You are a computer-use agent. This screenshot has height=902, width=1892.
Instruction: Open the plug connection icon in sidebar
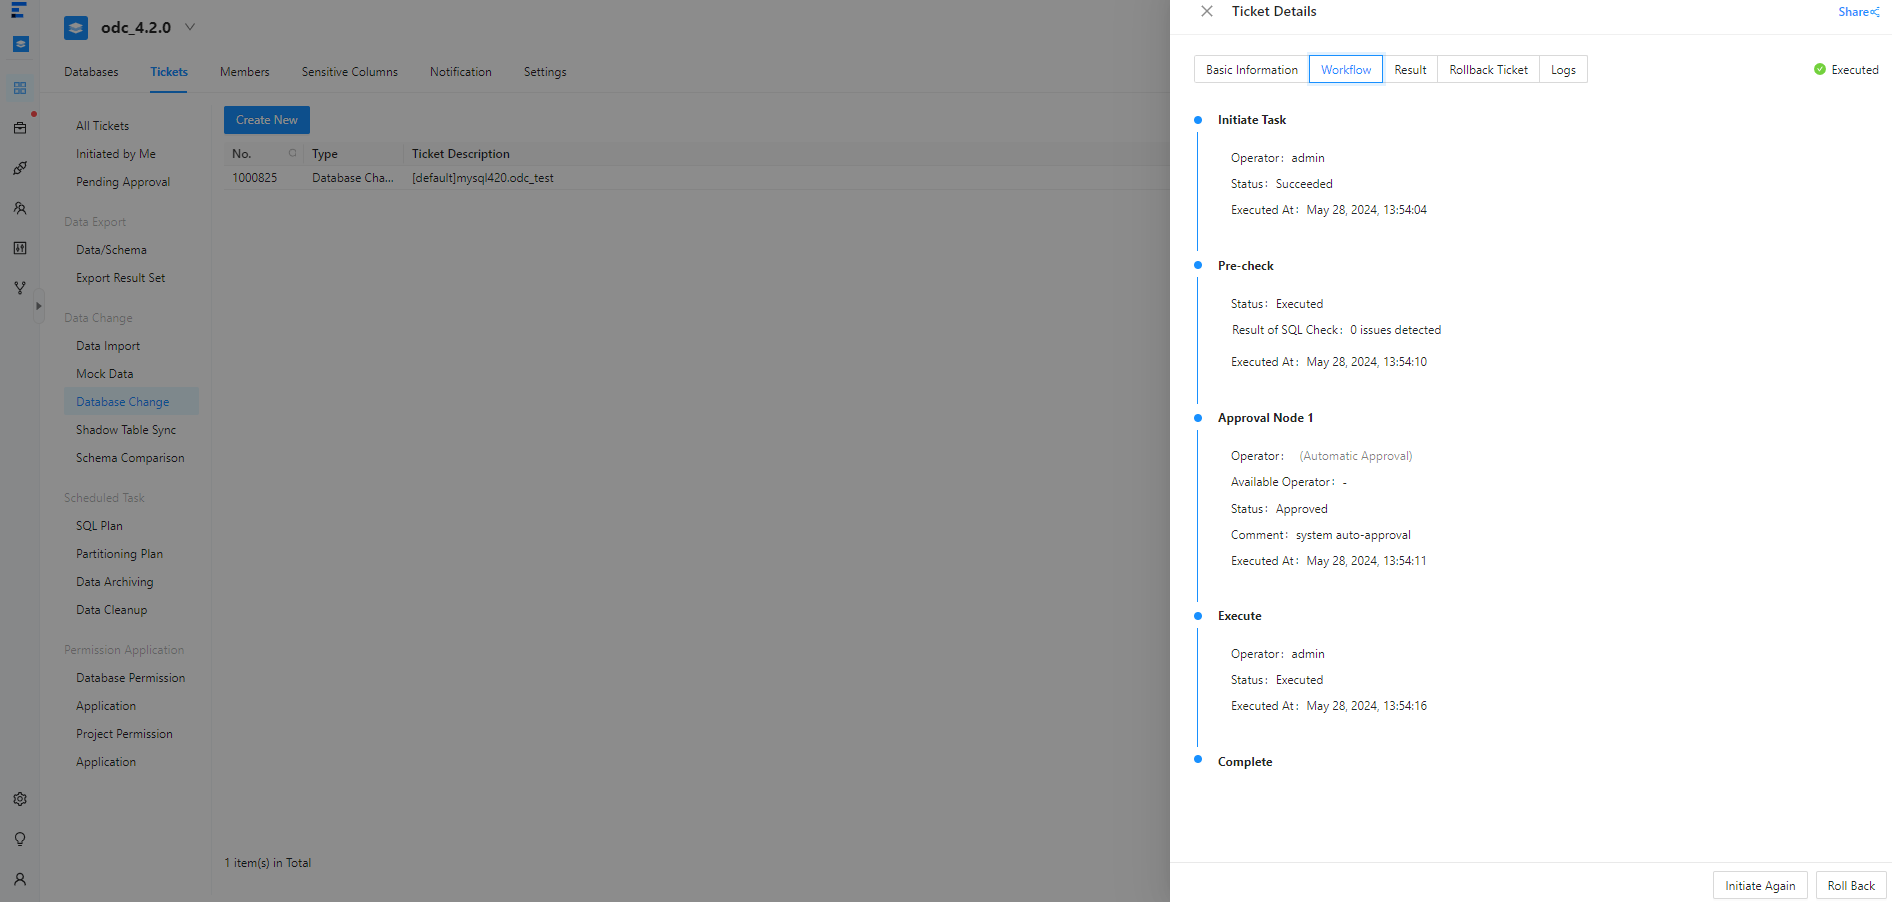click(20, 168)
